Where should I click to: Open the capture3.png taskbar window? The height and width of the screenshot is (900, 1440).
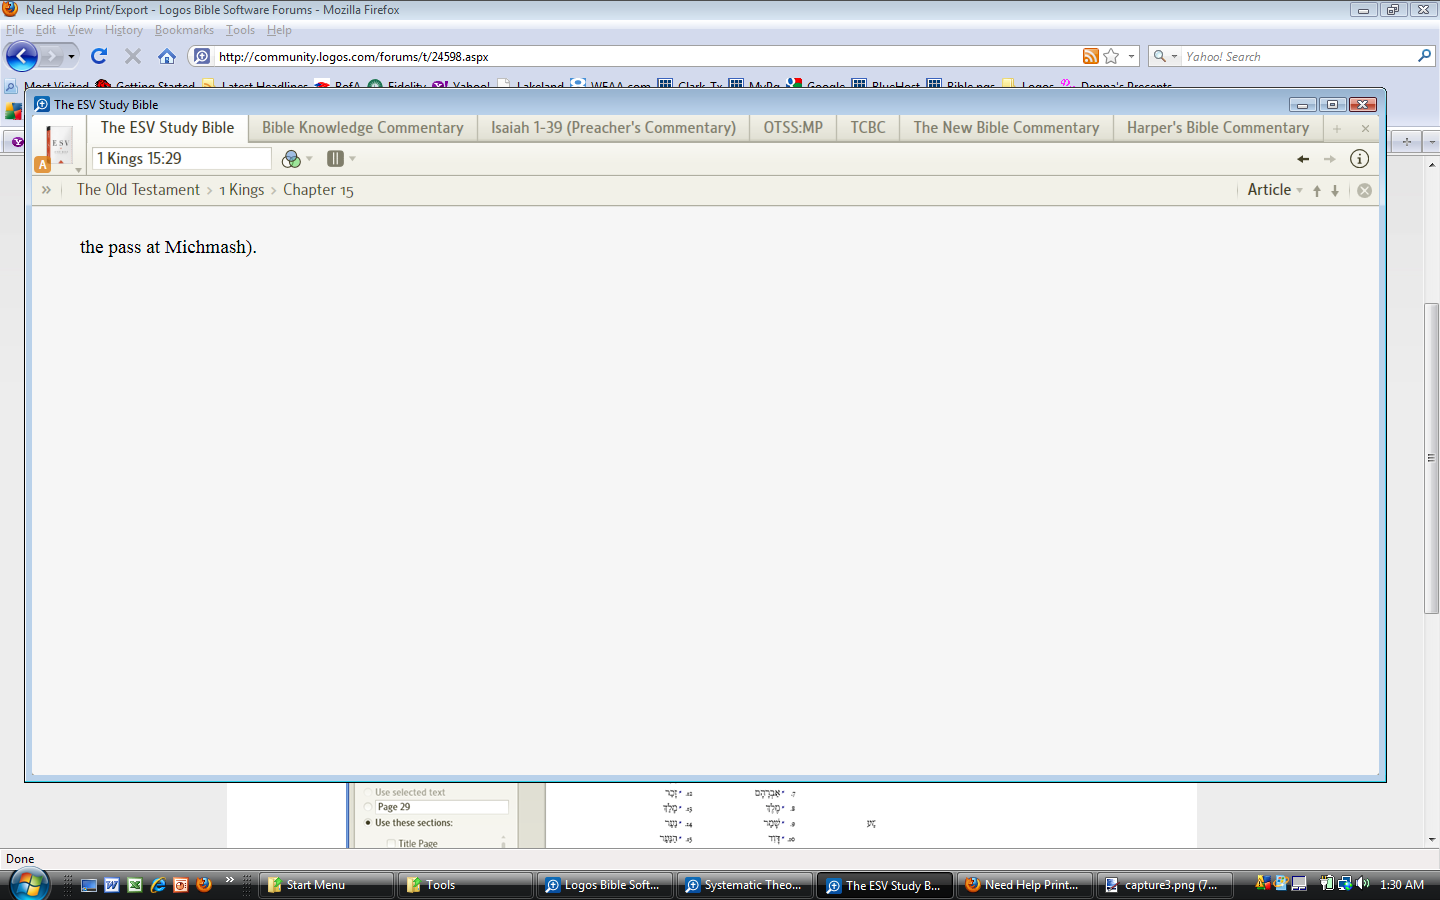(1164, 885)
